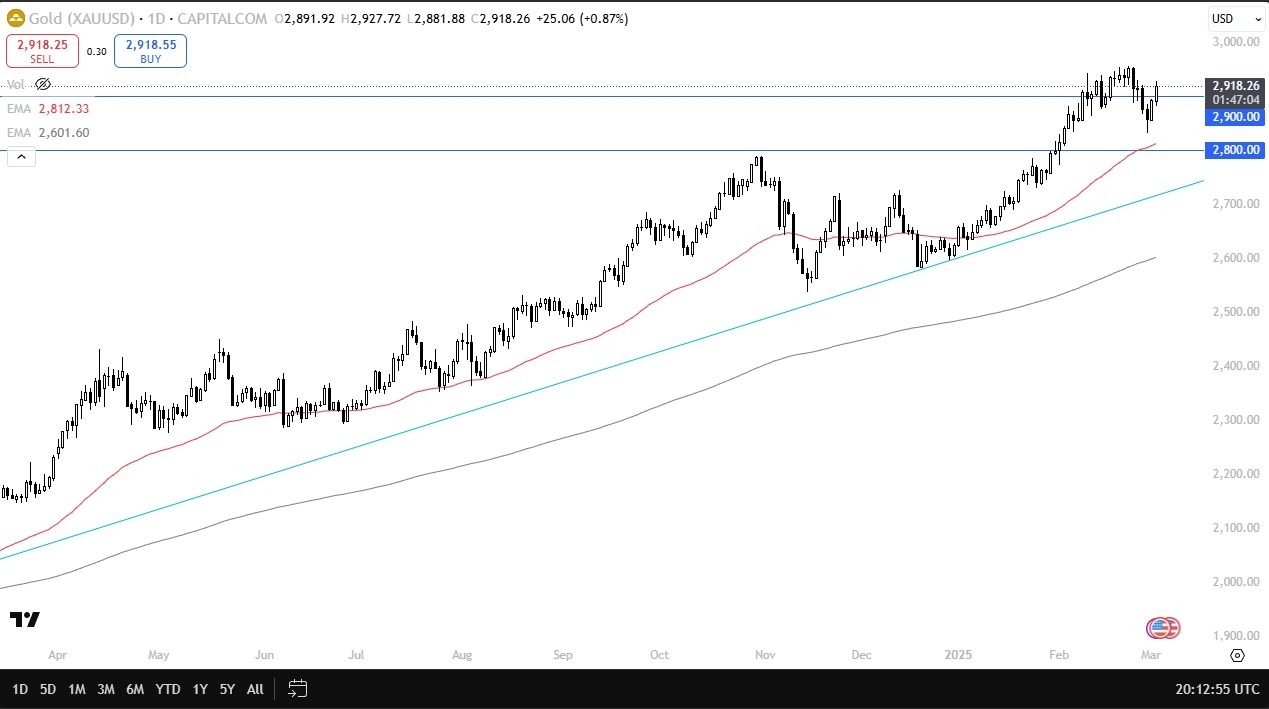The image size is (1269, 709).
Task: Open the chart settings gear on the time axis
Action: click(1237, 656)
